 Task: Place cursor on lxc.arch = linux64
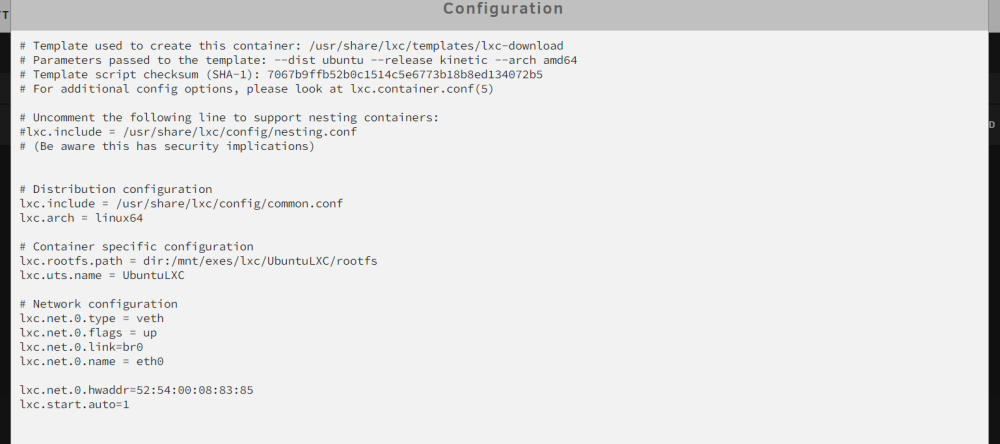pyautogui.click(x=82, y=218)
